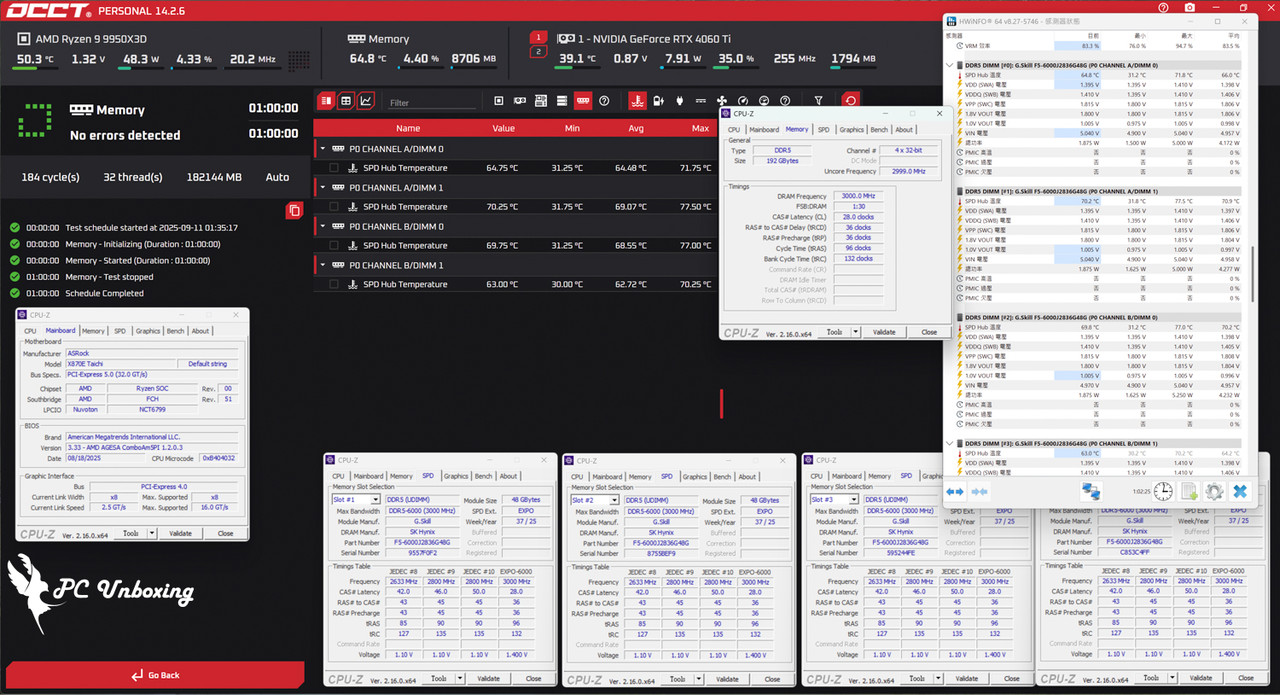The image size is (1280, 695).
Task: Collapse DDR5 DIMM [#3] section in HWiNFO
Action: 949,443
